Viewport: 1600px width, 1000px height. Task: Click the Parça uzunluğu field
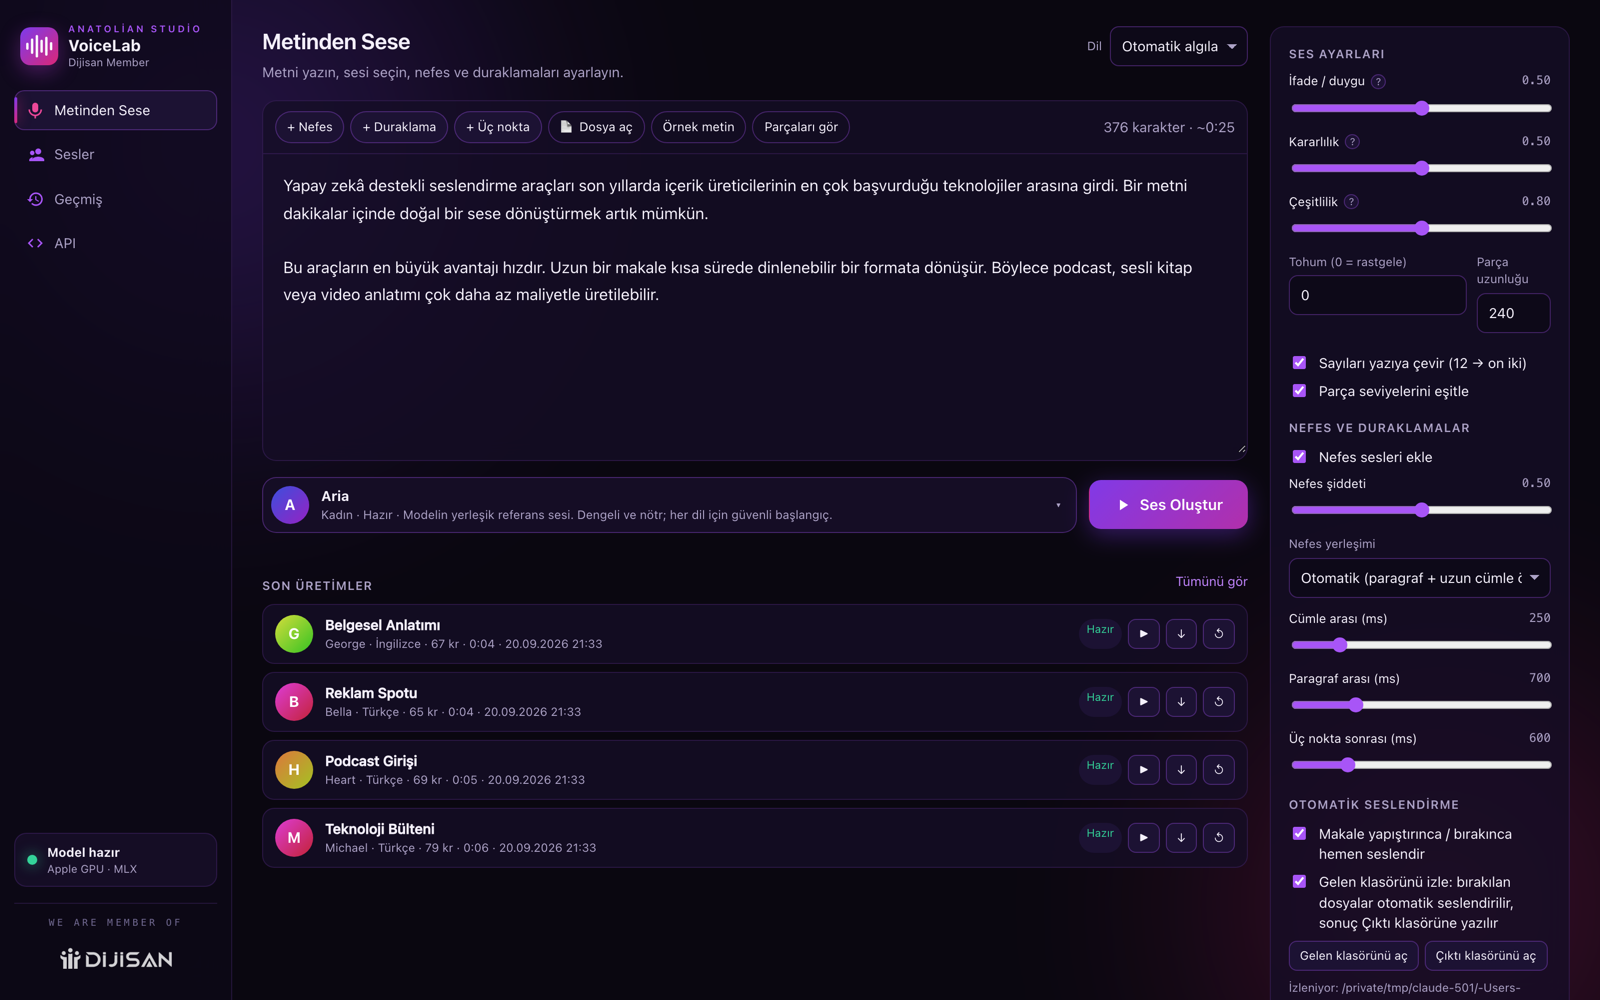1513,313
